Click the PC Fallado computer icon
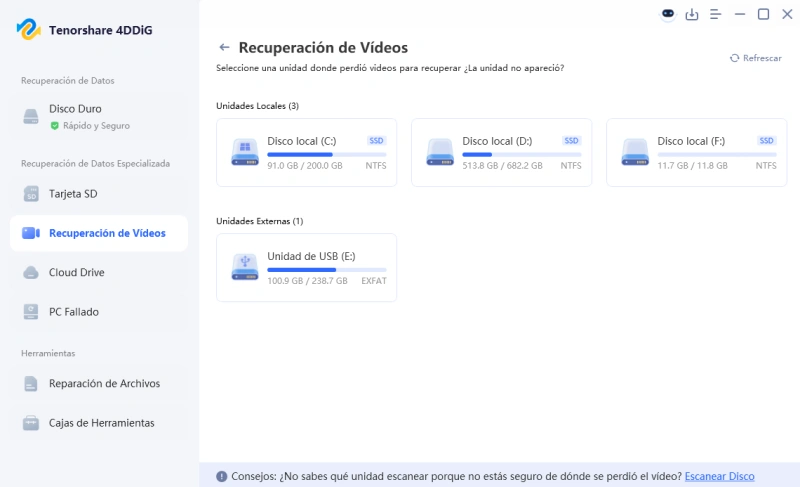Screen dimensions: 800x487 click(31, 312)
